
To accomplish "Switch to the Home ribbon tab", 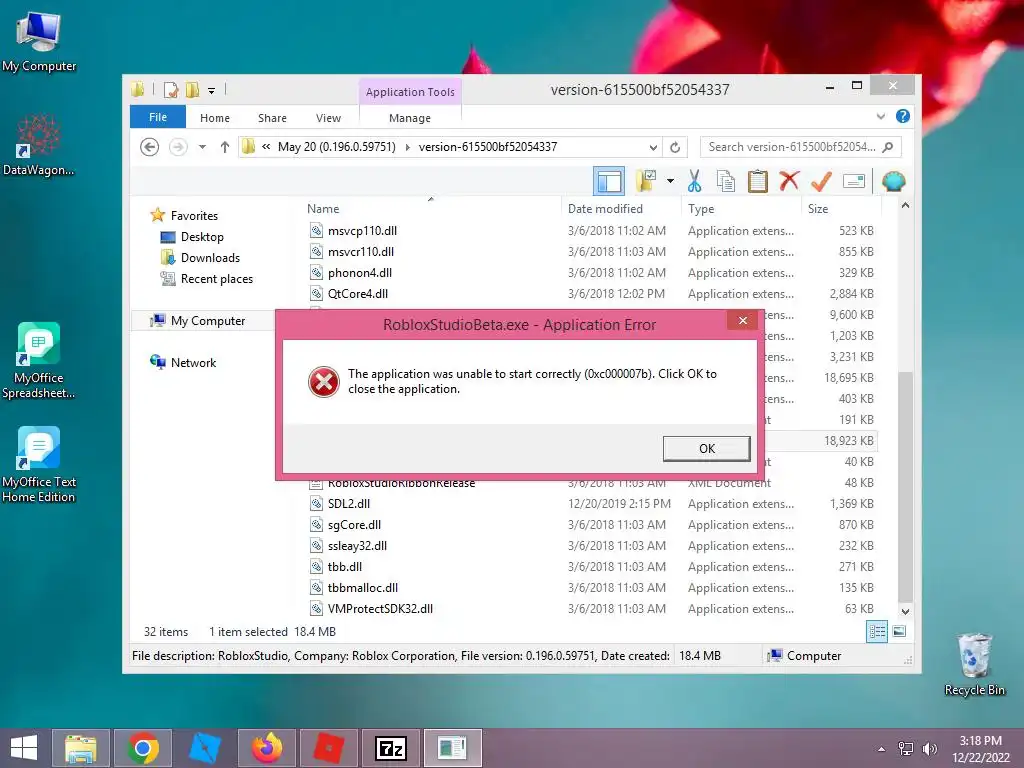I will click(215, 118).
